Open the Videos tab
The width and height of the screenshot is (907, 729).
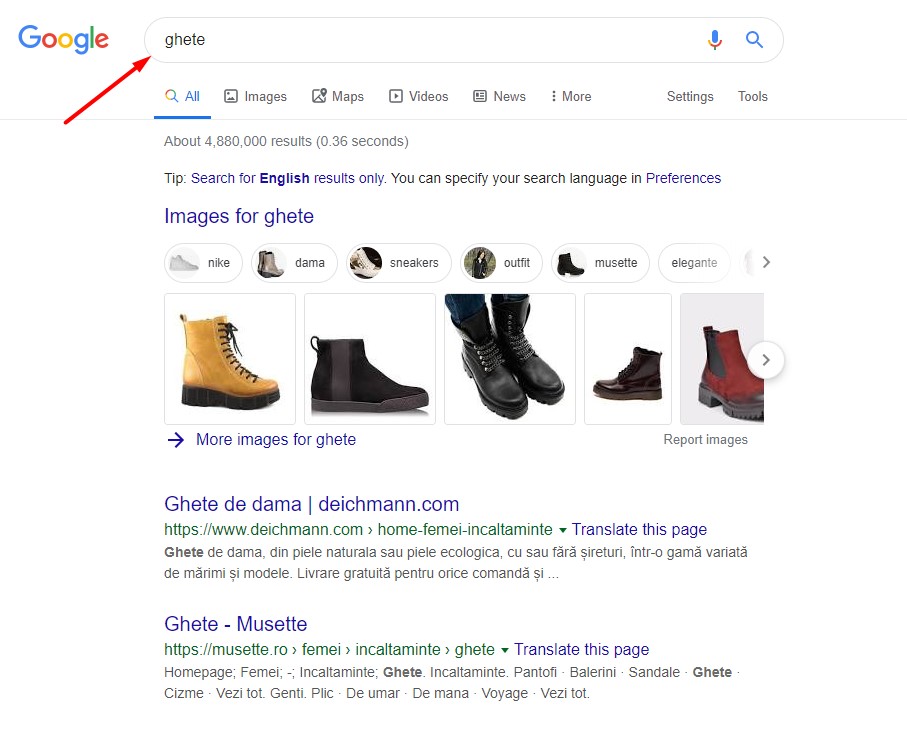(419, 97)
